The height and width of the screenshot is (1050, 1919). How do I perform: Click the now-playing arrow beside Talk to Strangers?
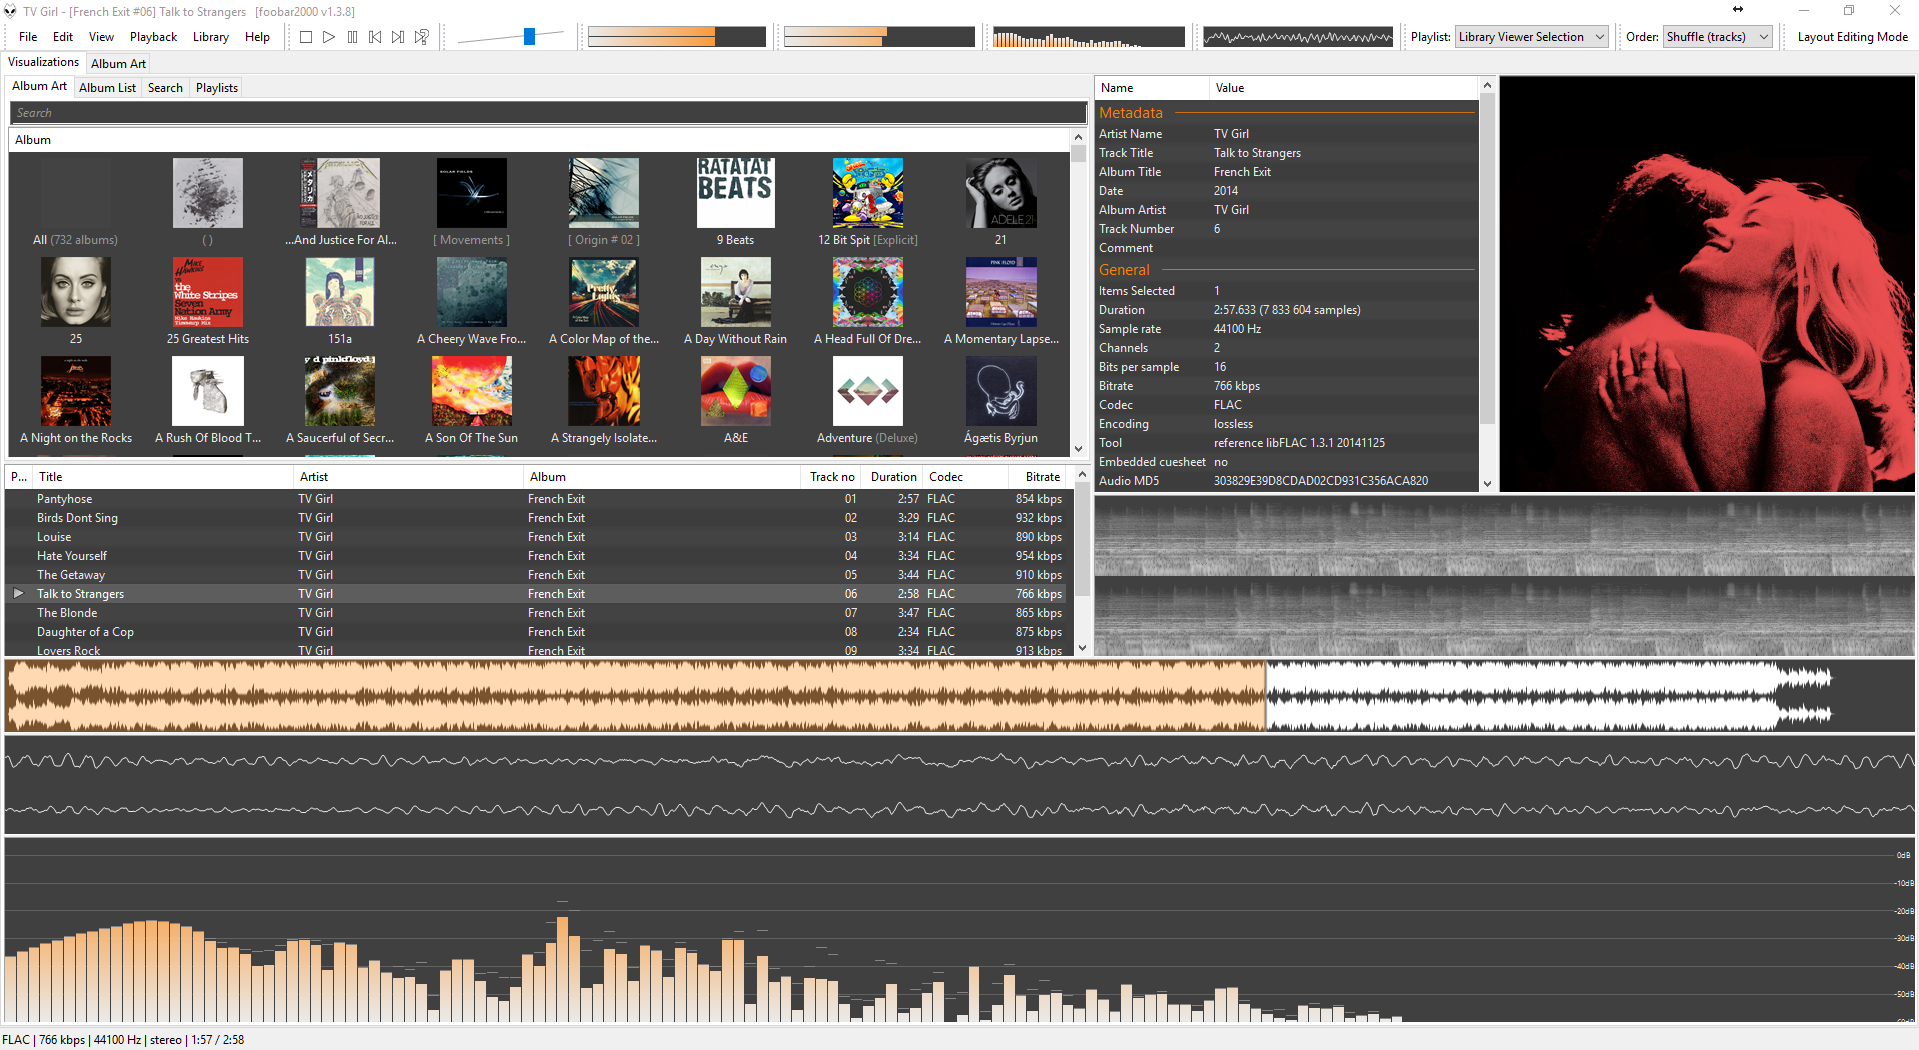[x=18, y=594]
